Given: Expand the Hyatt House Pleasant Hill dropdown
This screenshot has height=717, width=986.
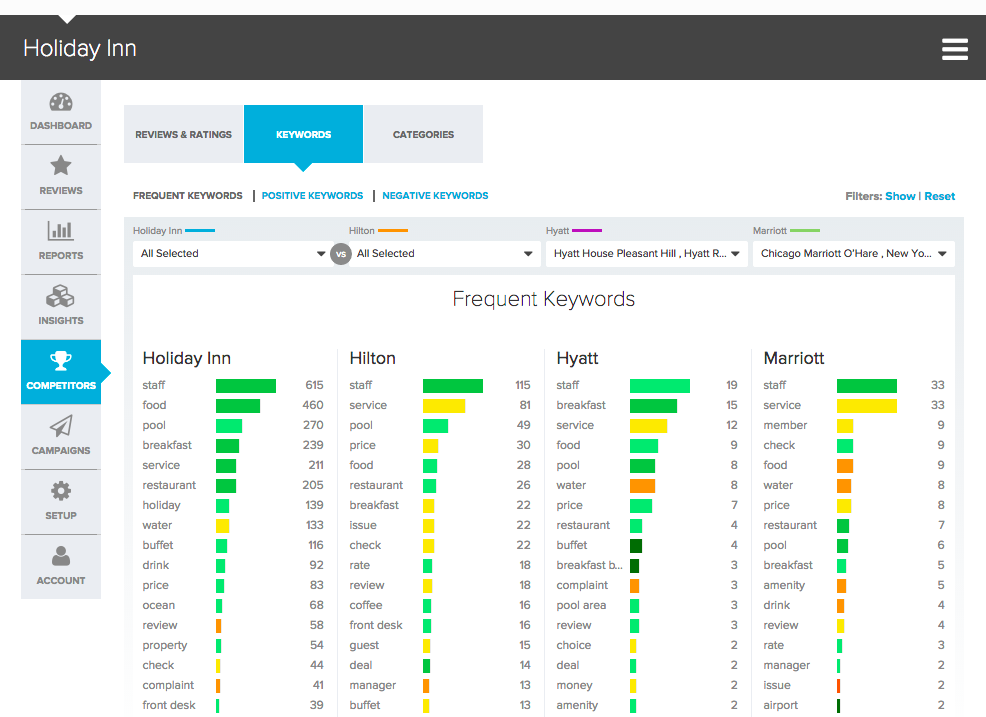Looking at the screenshot, I should 646,253.
